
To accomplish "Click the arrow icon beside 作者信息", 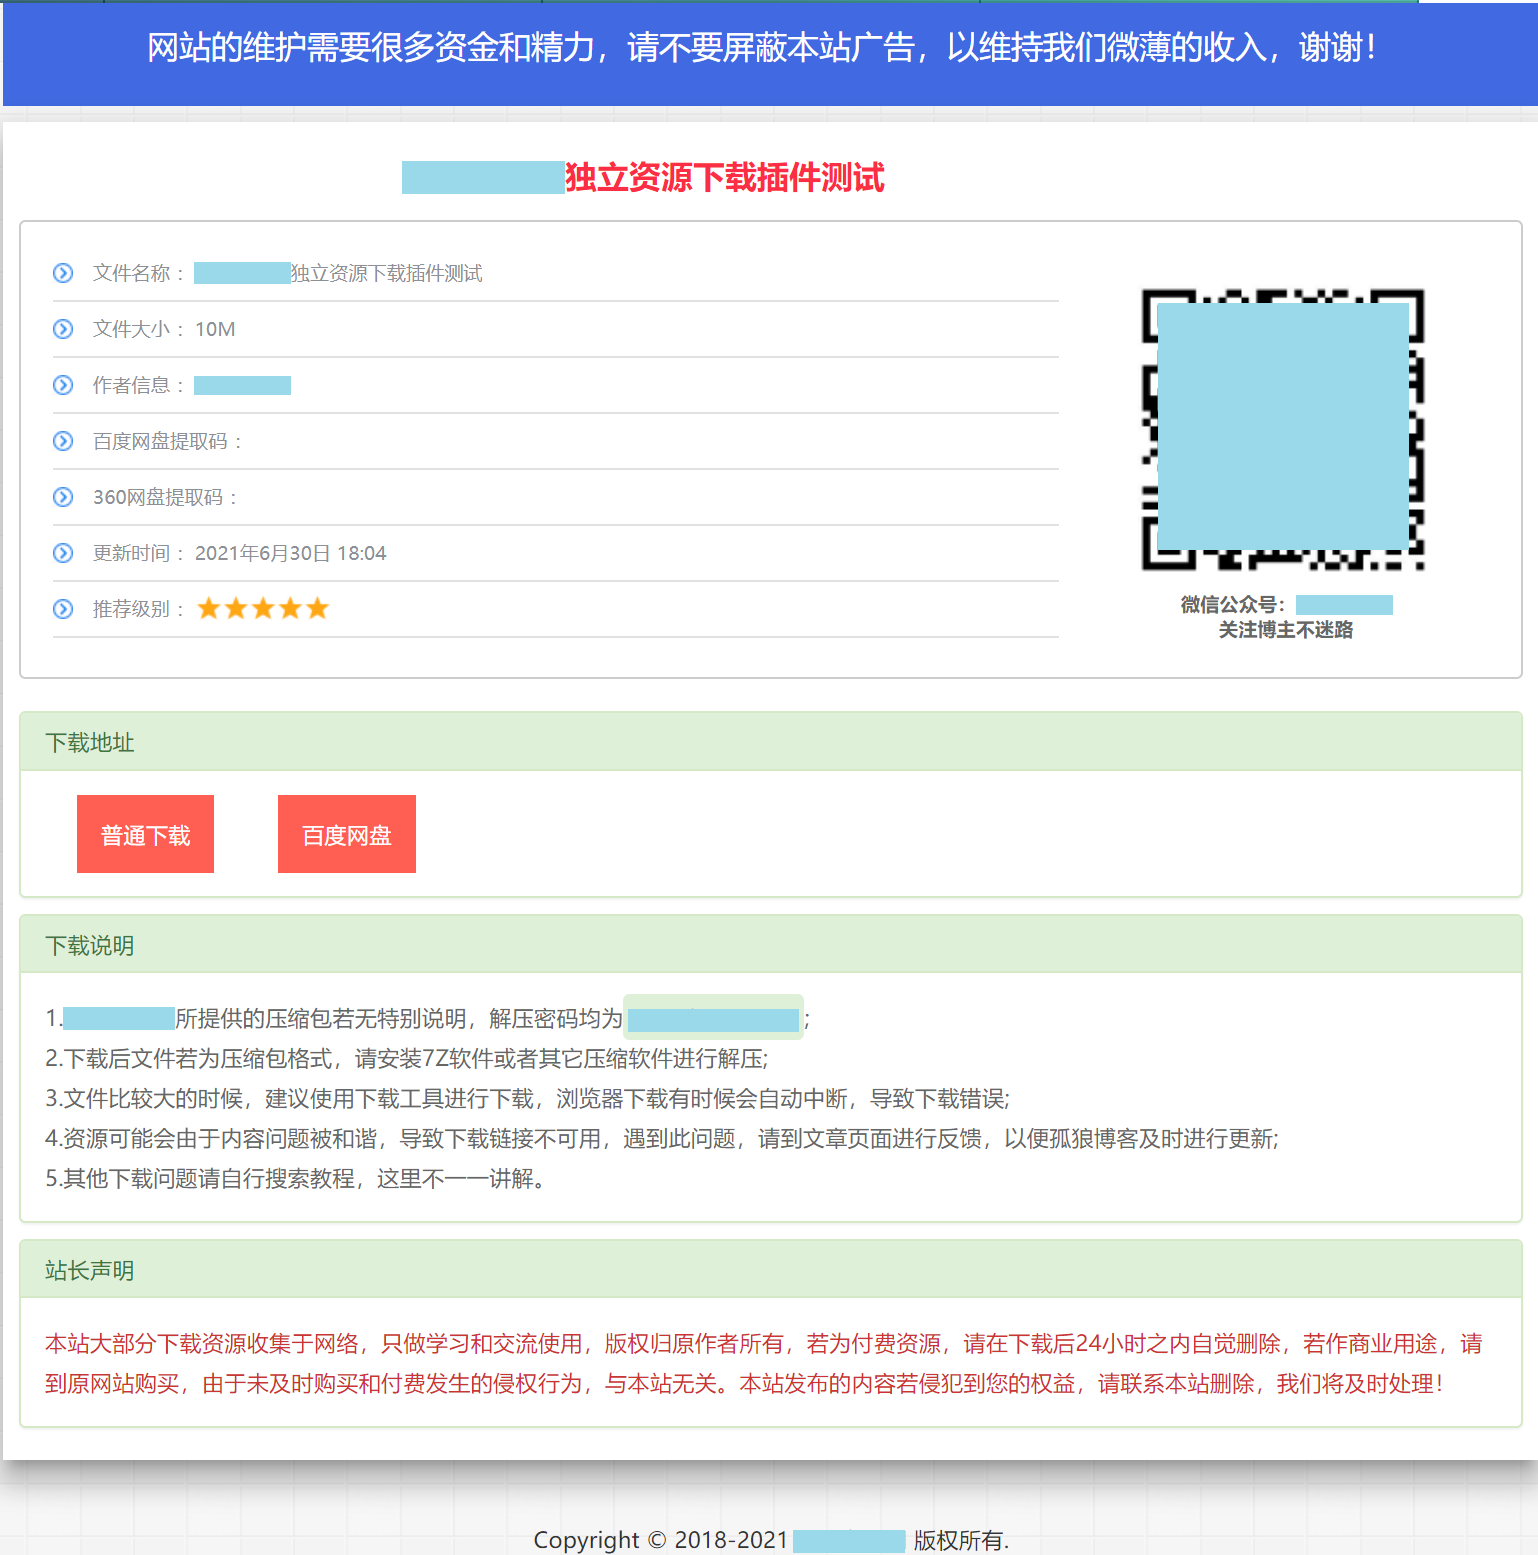I will [x=63, y=385].
